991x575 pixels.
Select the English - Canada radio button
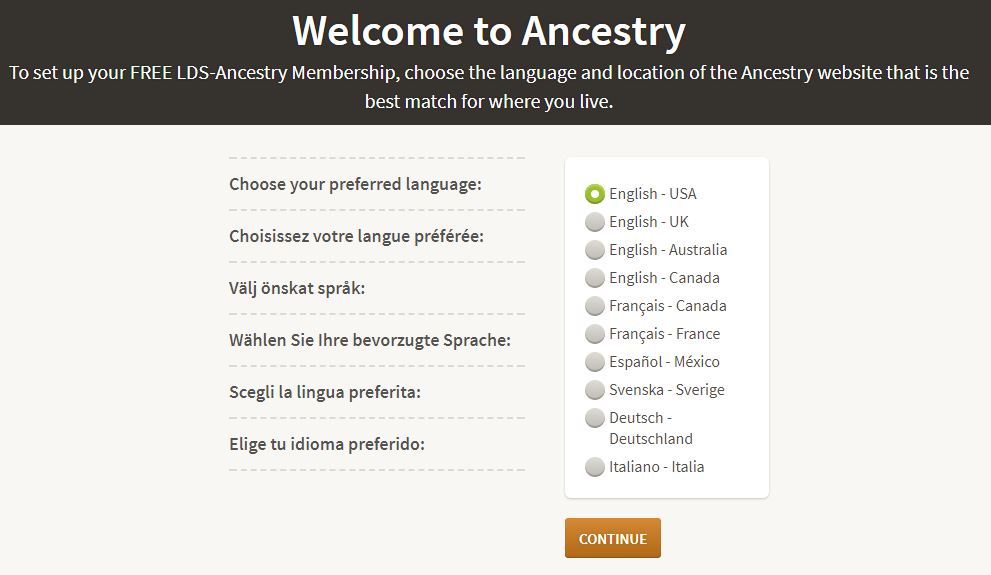point(595,278)
